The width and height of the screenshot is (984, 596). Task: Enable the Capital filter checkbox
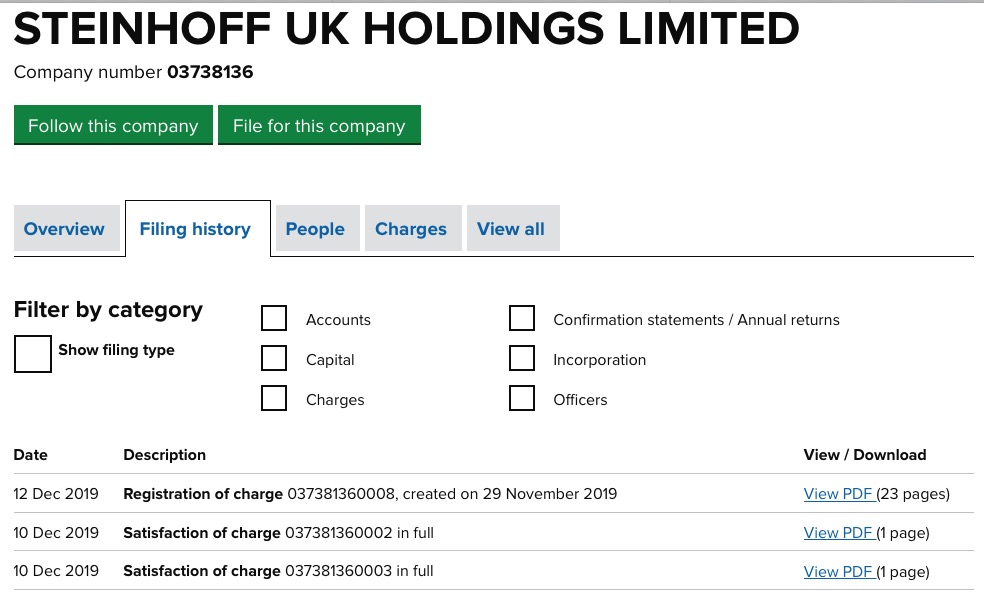(274, 358)
